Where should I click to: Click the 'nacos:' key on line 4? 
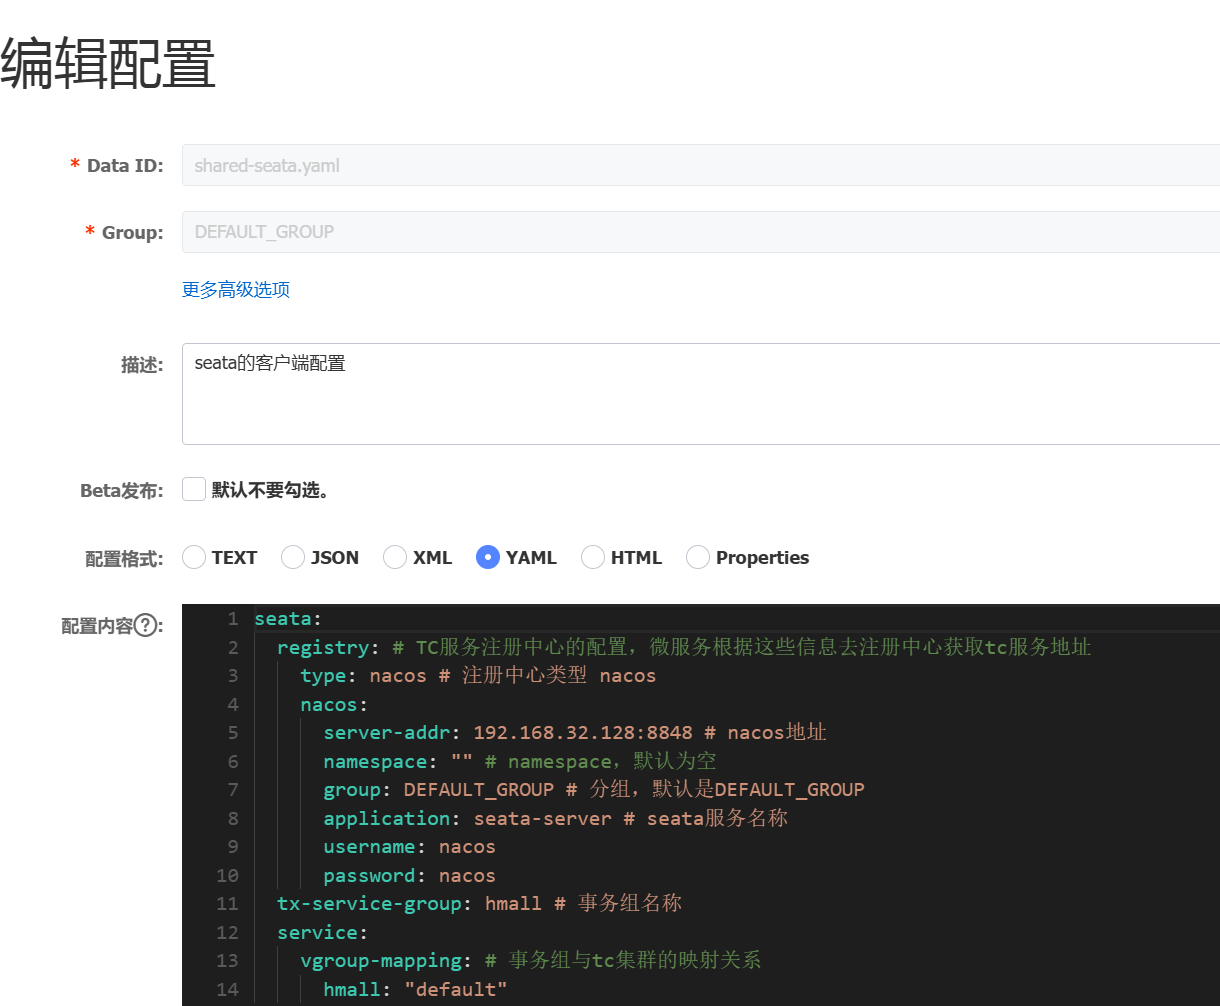coord(334,704)
